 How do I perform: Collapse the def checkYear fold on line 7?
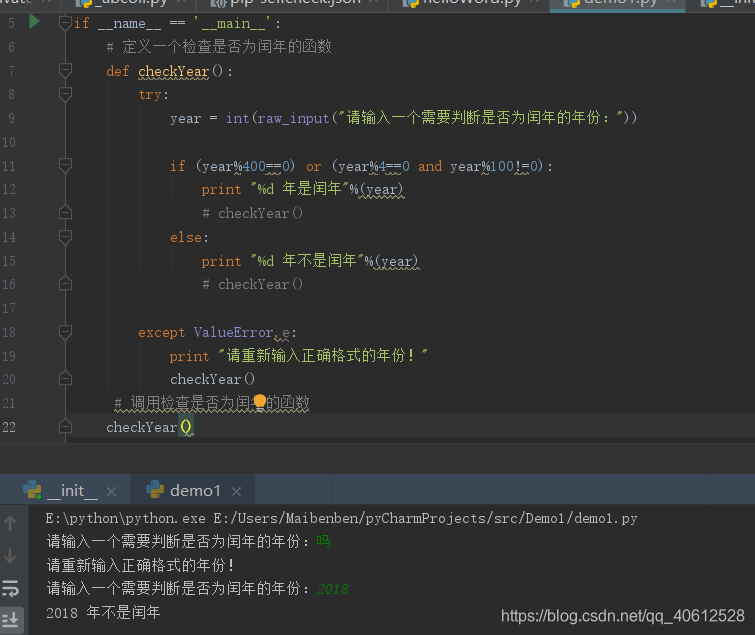(x=65, y=71)
